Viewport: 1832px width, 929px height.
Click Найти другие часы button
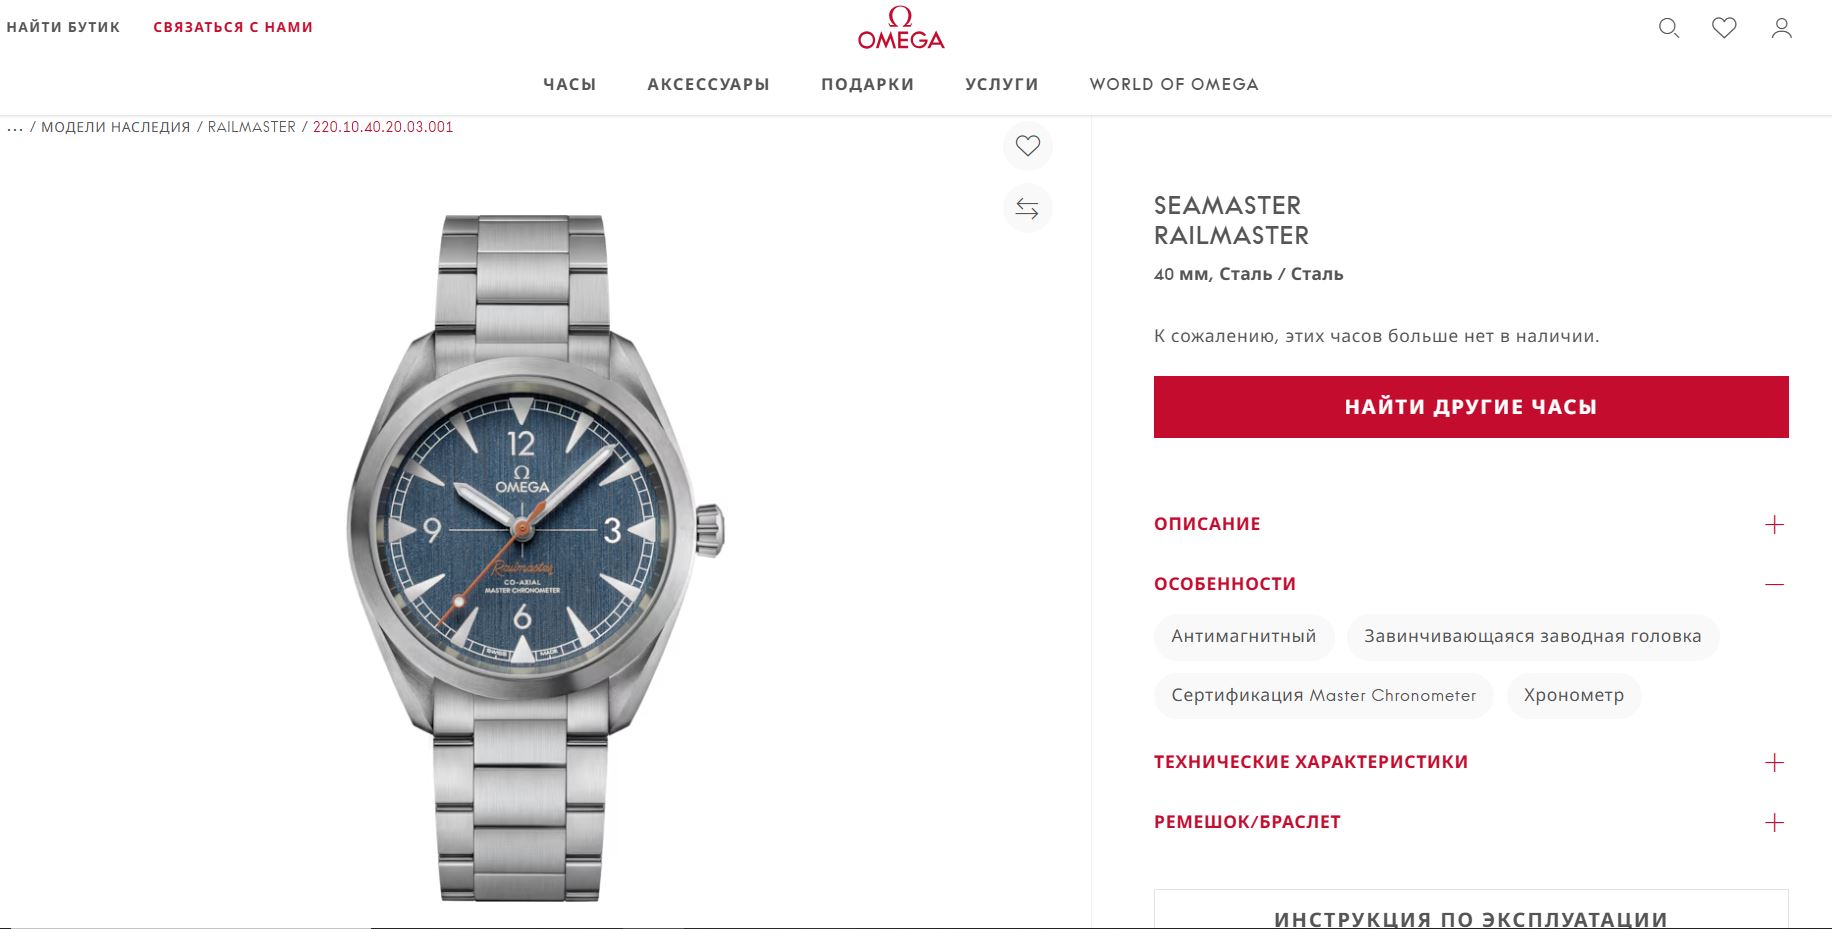[1471, 407]
